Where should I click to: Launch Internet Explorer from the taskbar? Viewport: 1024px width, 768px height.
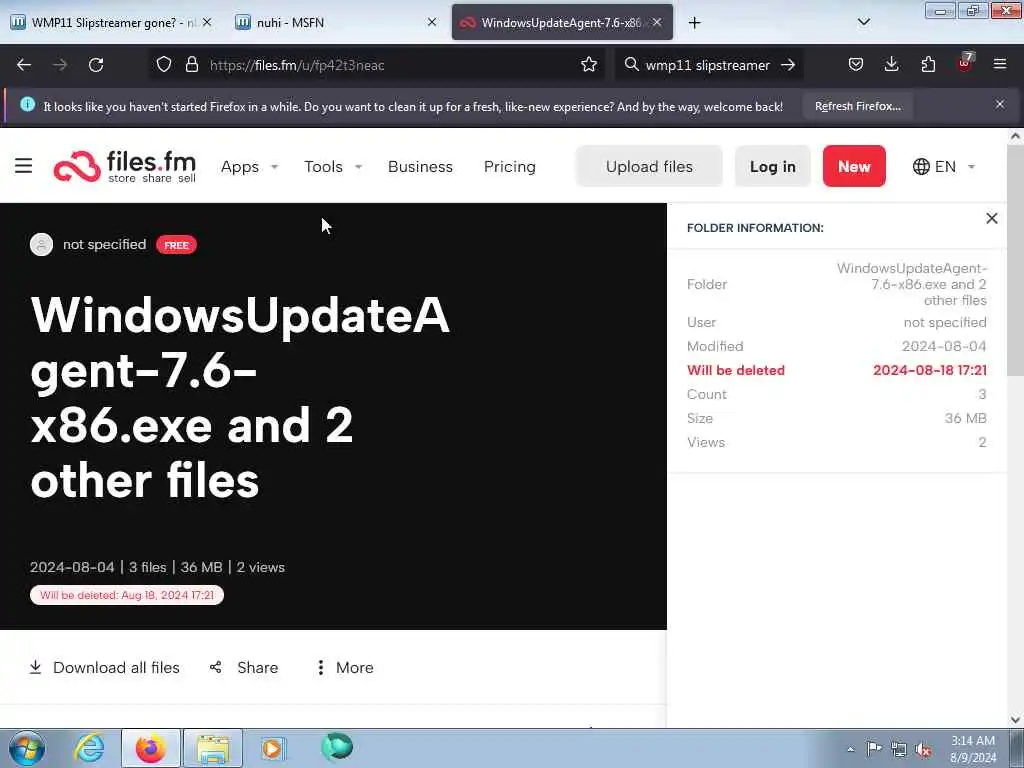(x=88, y=748)
